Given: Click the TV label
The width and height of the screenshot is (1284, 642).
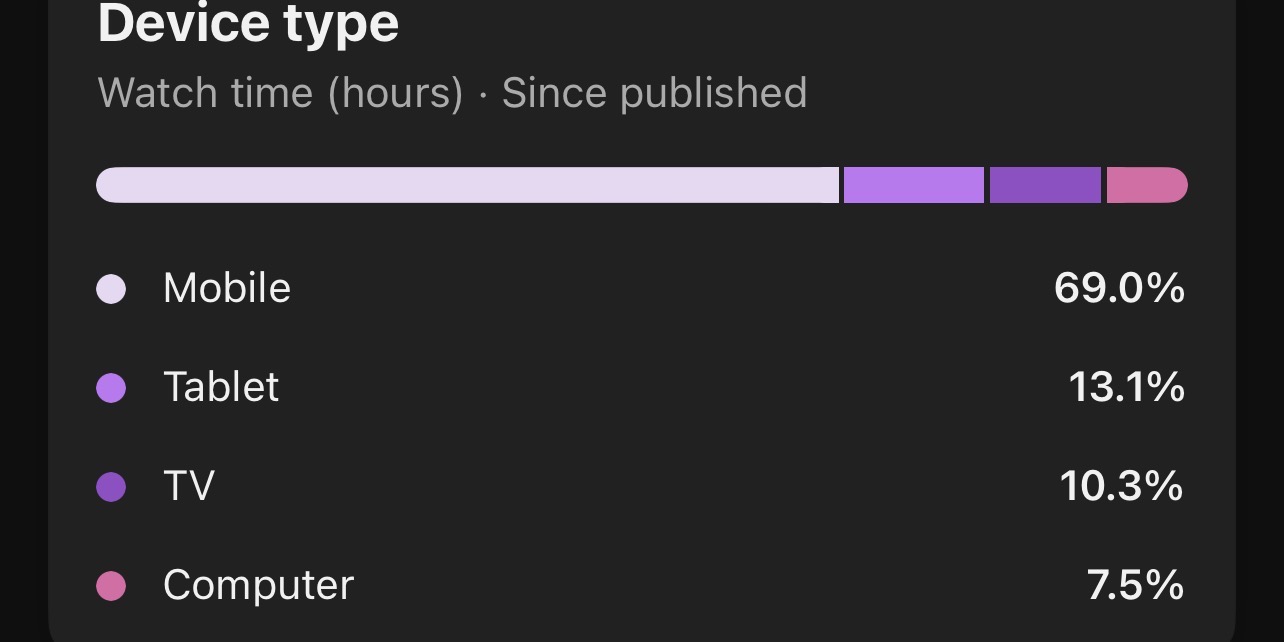Looking at the screenshot, I should coord(189,486).
